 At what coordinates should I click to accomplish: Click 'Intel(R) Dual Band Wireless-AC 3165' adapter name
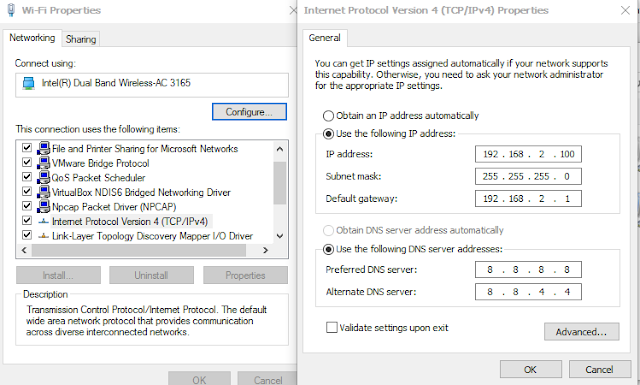coord(116,83)
